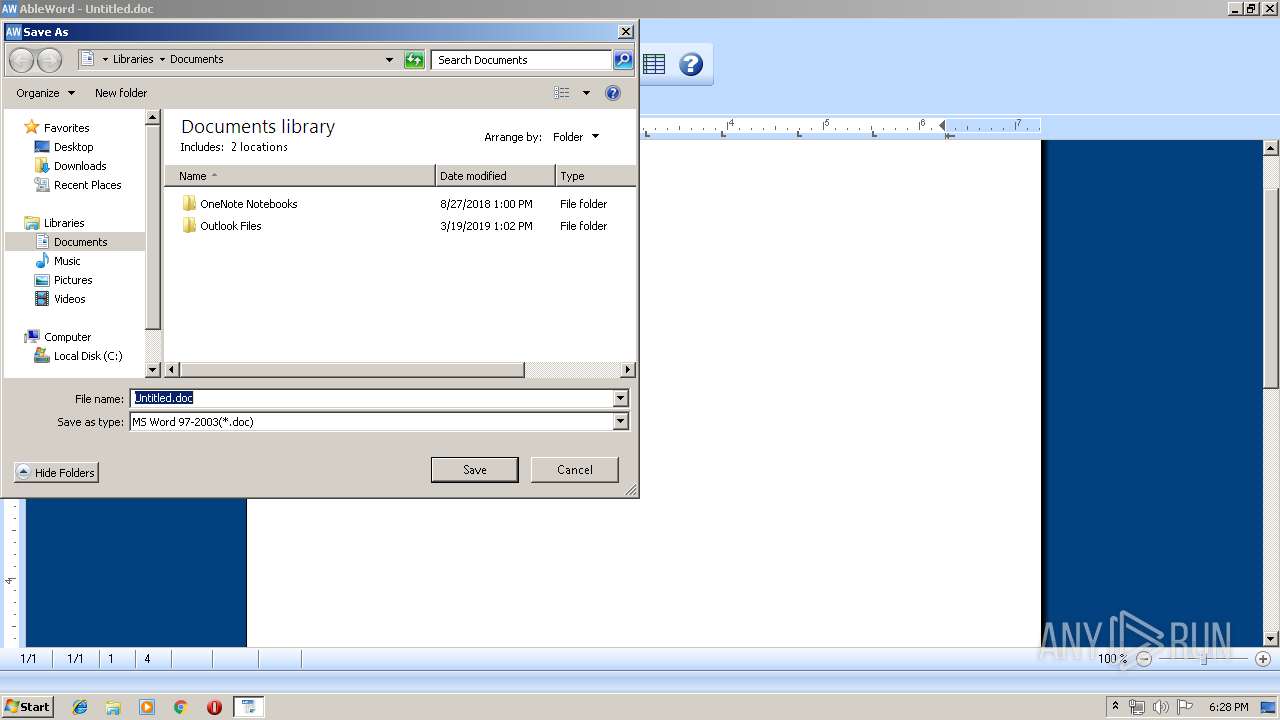
Task: Refresh the Documents location
Action: (414, 60)
